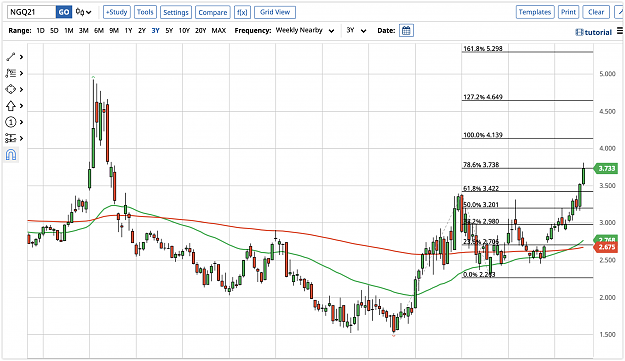Click the Print button
Image resolution: width=625 pixels, height=361 pixels.
point(568,12)
